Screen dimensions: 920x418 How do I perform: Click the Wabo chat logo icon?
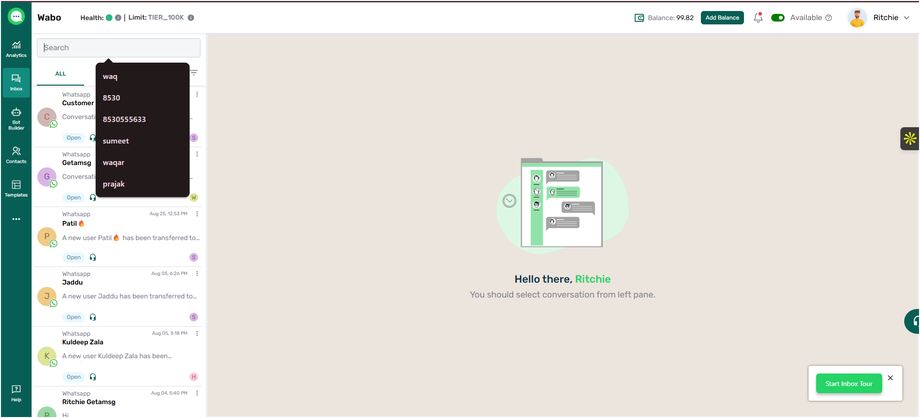[x=16, y=16]
